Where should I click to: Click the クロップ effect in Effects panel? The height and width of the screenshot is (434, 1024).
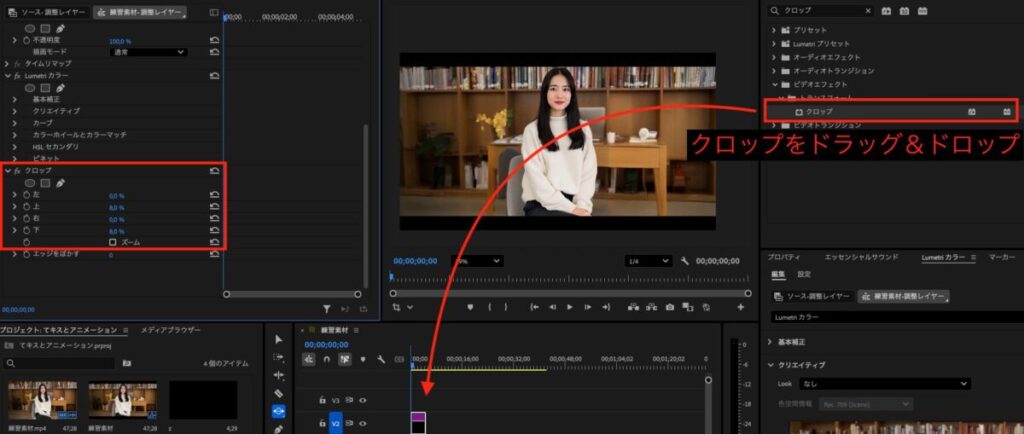point(818,111)
